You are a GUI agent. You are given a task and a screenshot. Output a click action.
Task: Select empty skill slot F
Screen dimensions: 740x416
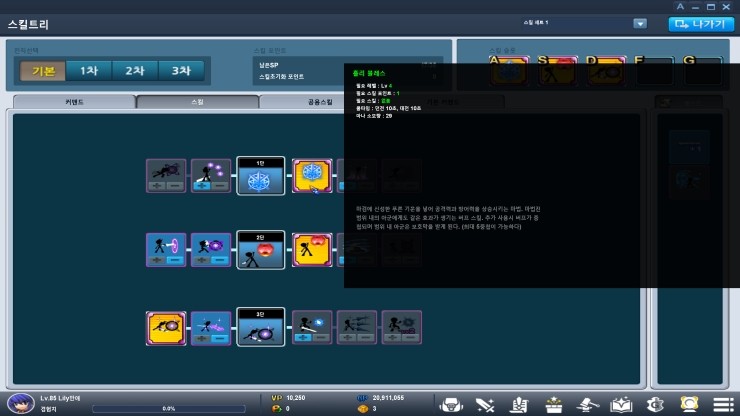coord(654,71)
